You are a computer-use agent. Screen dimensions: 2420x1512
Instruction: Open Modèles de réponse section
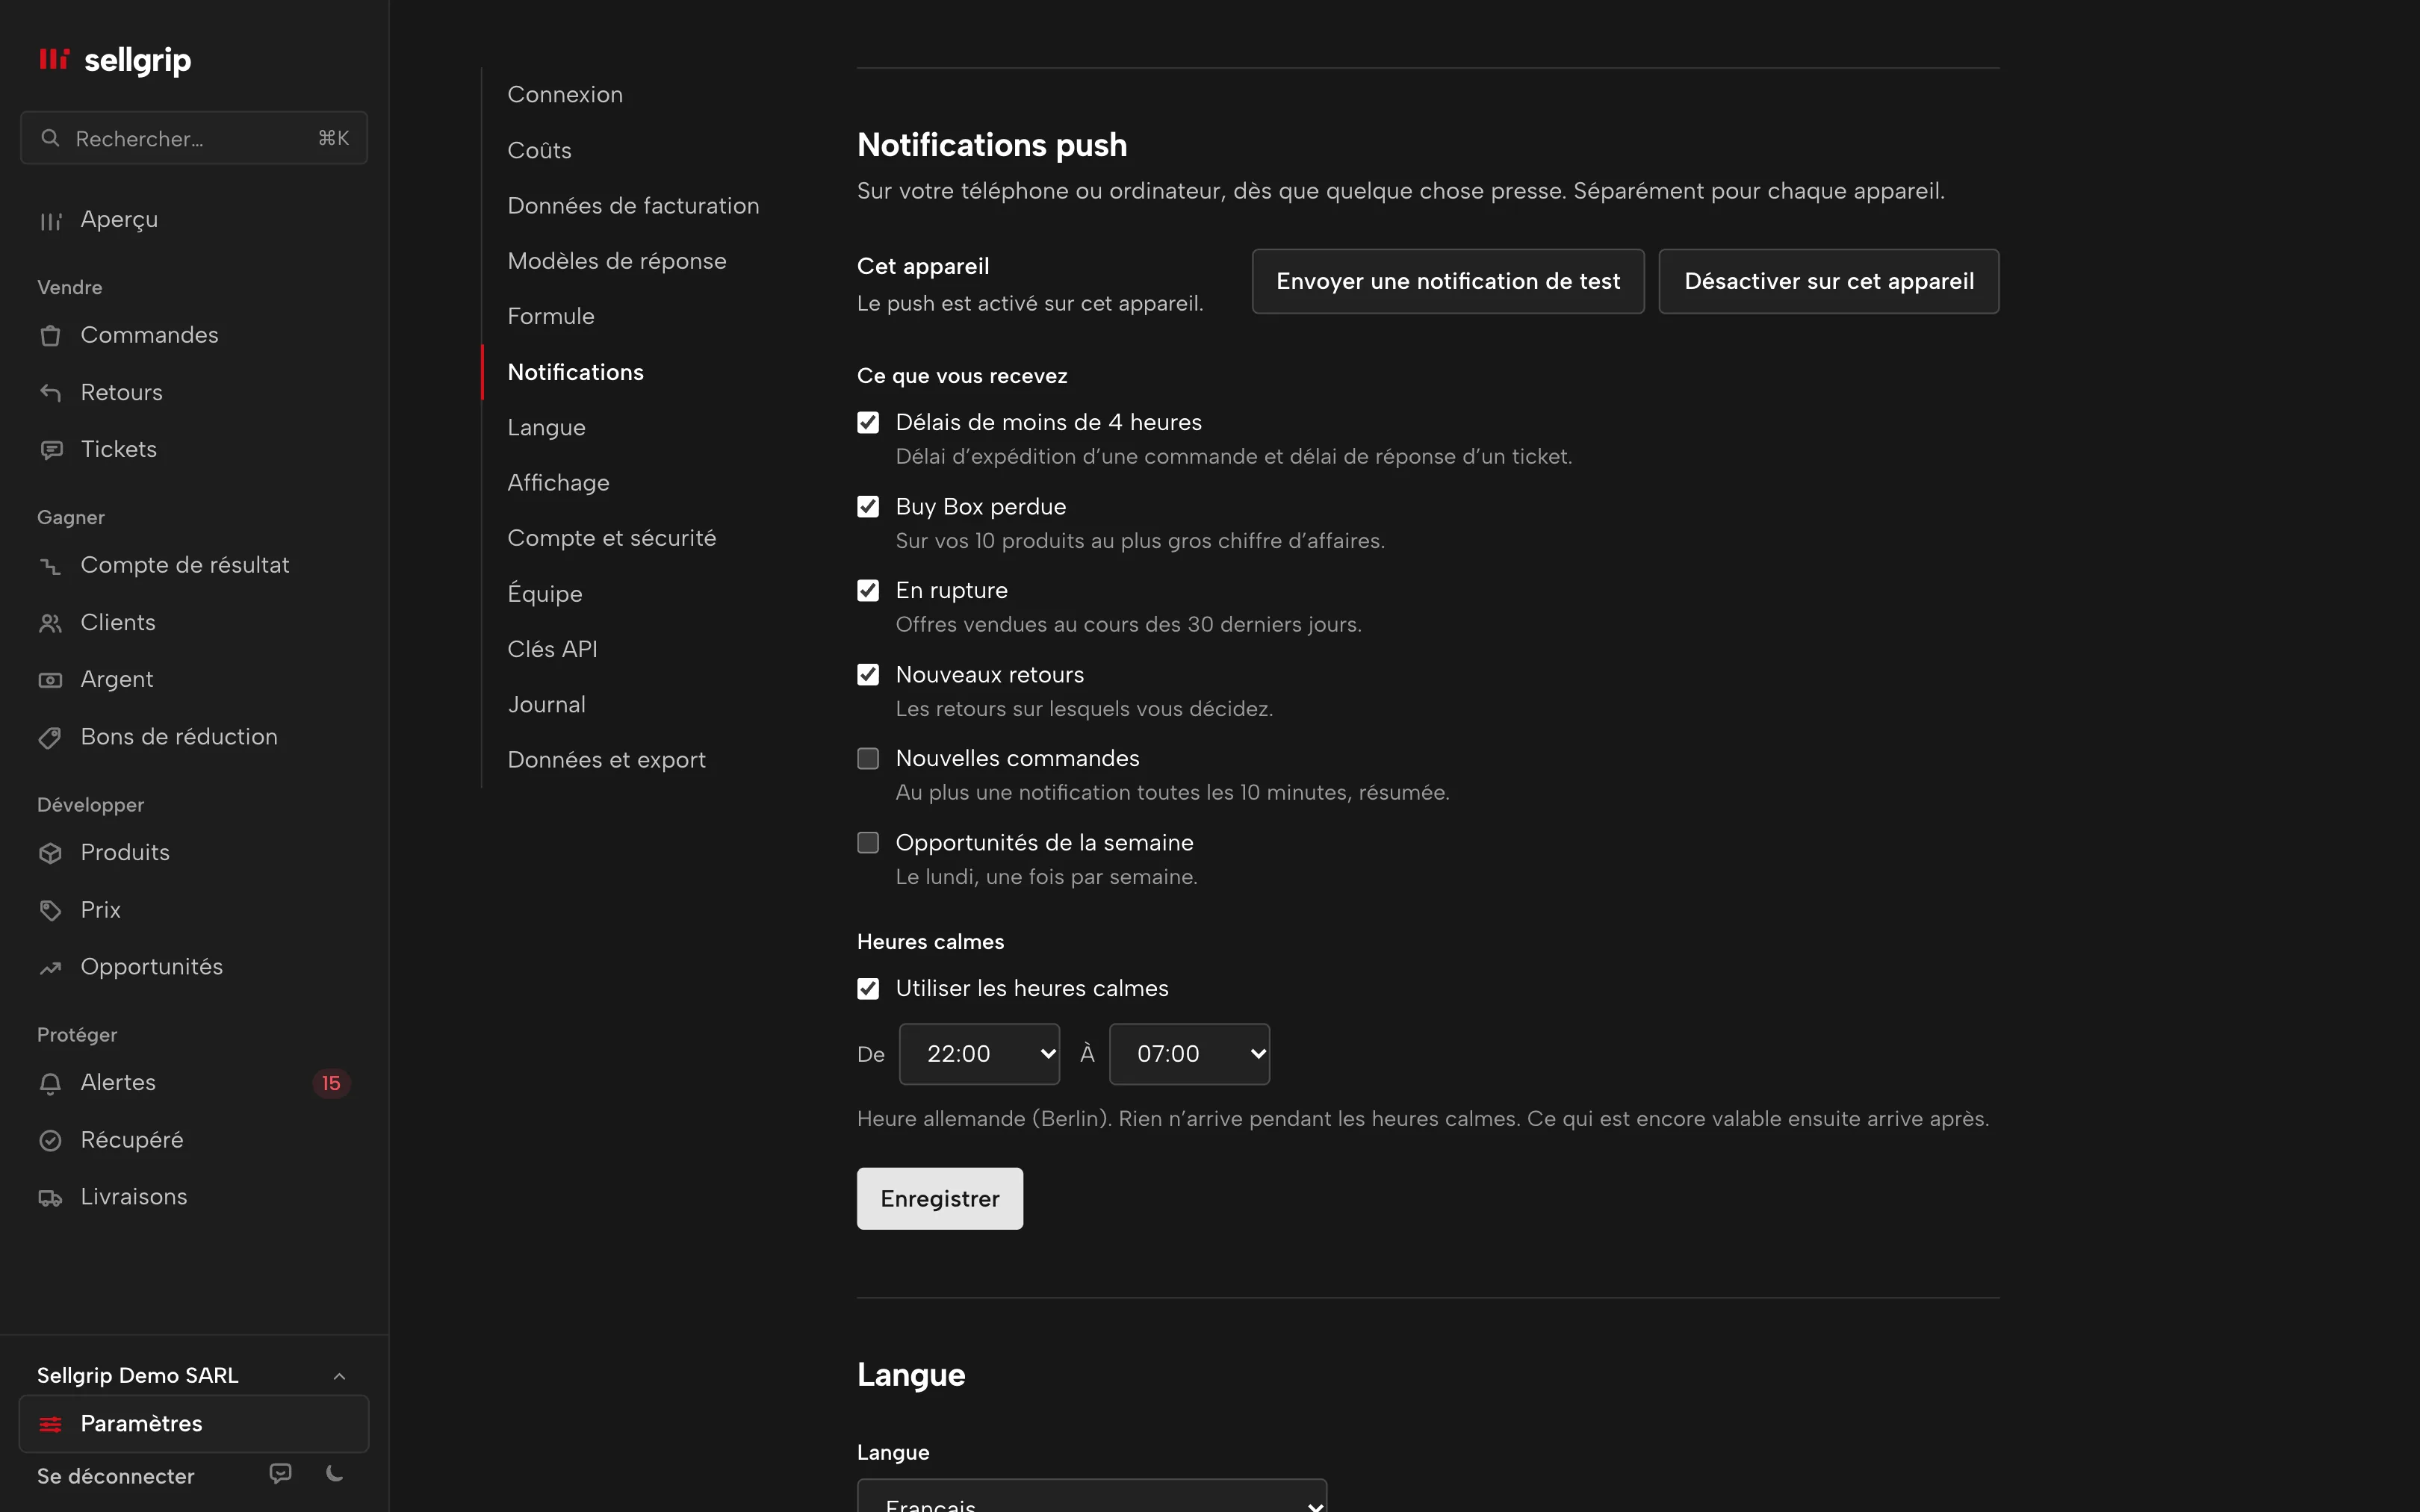pyautogui.click(x=617, y=261)
